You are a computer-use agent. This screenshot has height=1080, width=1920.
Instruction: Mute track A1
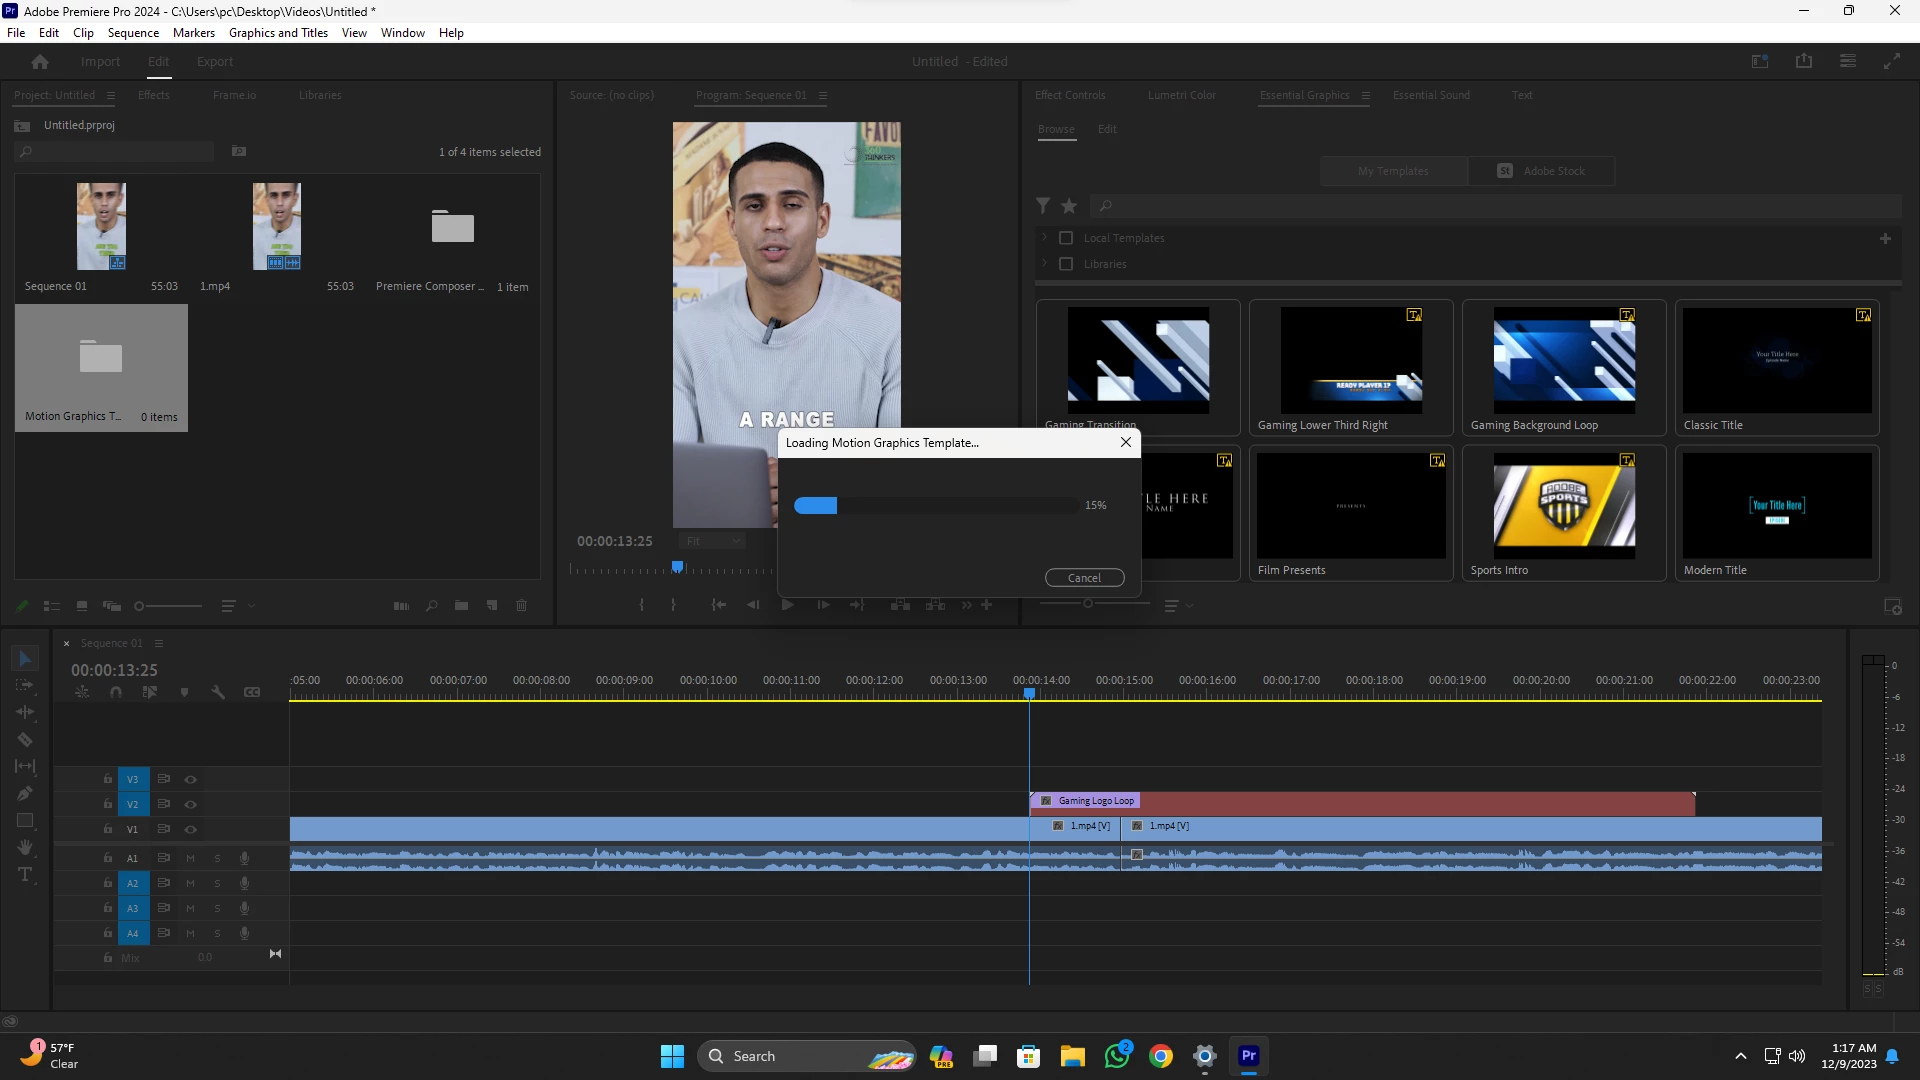point(190,858)
